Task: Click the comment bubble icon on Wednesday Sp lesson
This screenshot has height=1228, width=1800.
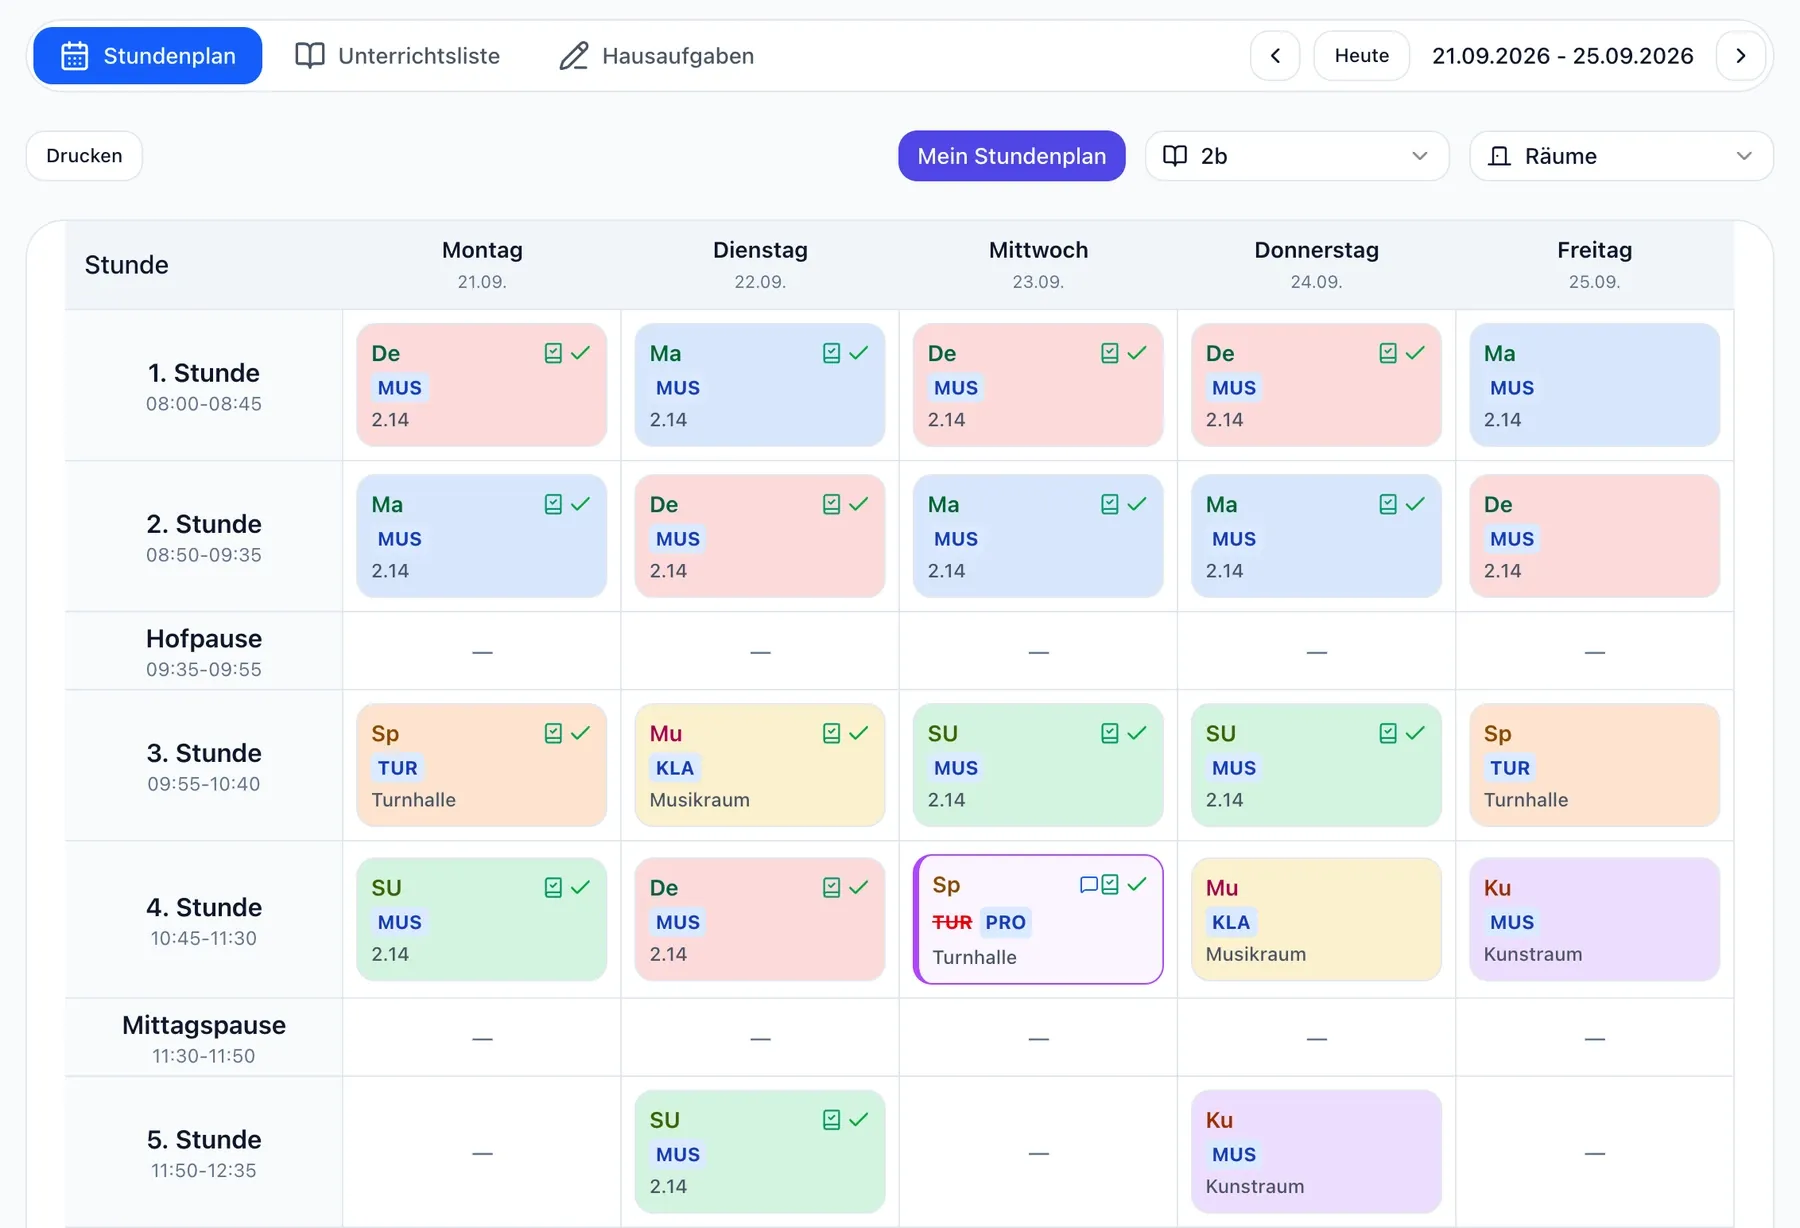Action: (1089, 885)
